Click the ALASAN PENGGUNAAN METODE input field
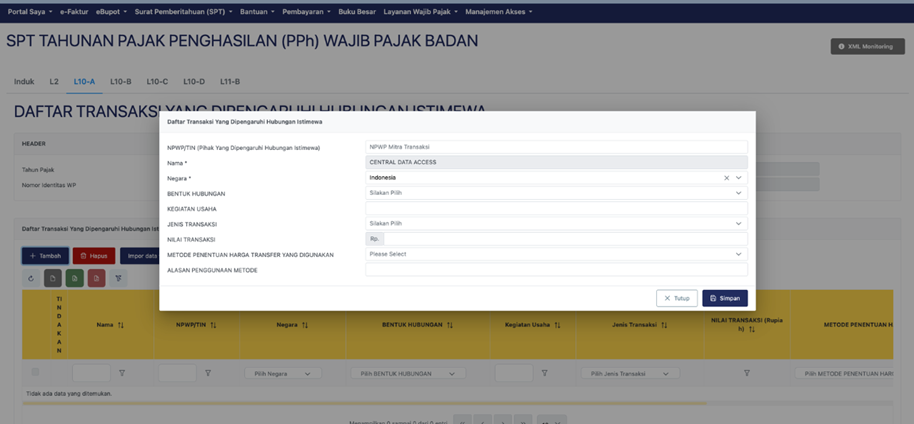The image size is (914, 424). 556,269
